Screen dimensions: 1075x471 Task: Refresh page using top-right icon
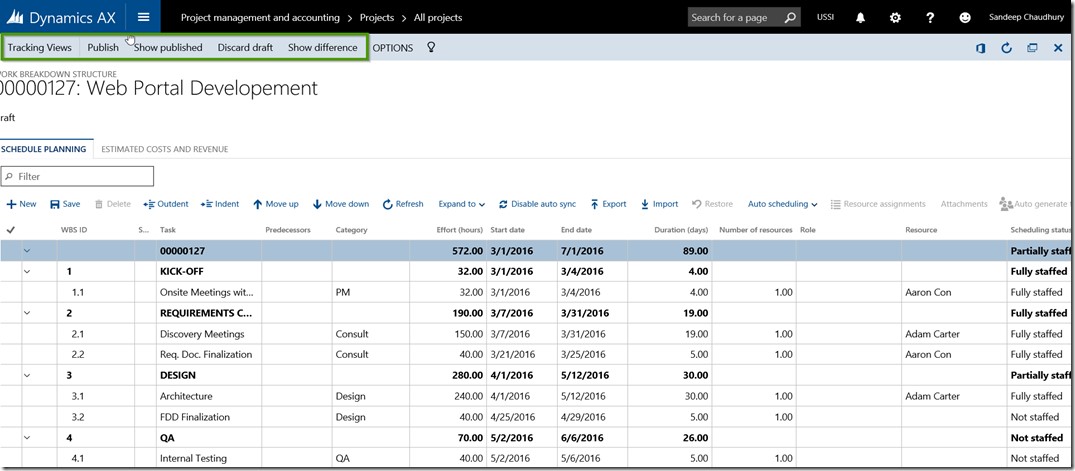pyautogui.click(x=1006, y=48)
